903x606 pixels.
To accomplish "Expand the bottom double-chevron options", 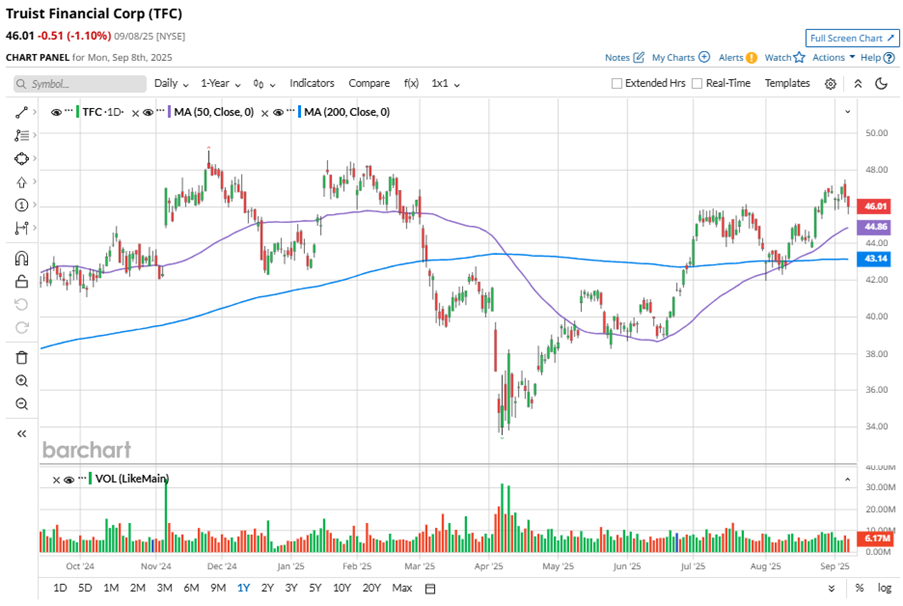I will [x=832, y=589].
